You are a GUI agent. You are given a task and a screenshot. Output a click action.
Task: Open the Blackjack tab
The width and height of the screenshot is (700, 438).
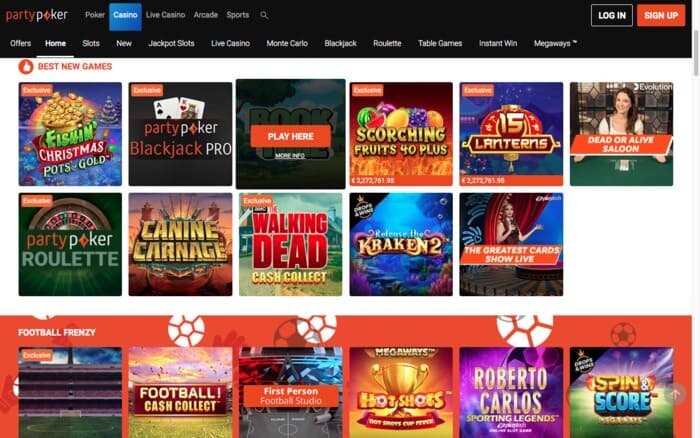pyautogui.click(x=341, y=43)
